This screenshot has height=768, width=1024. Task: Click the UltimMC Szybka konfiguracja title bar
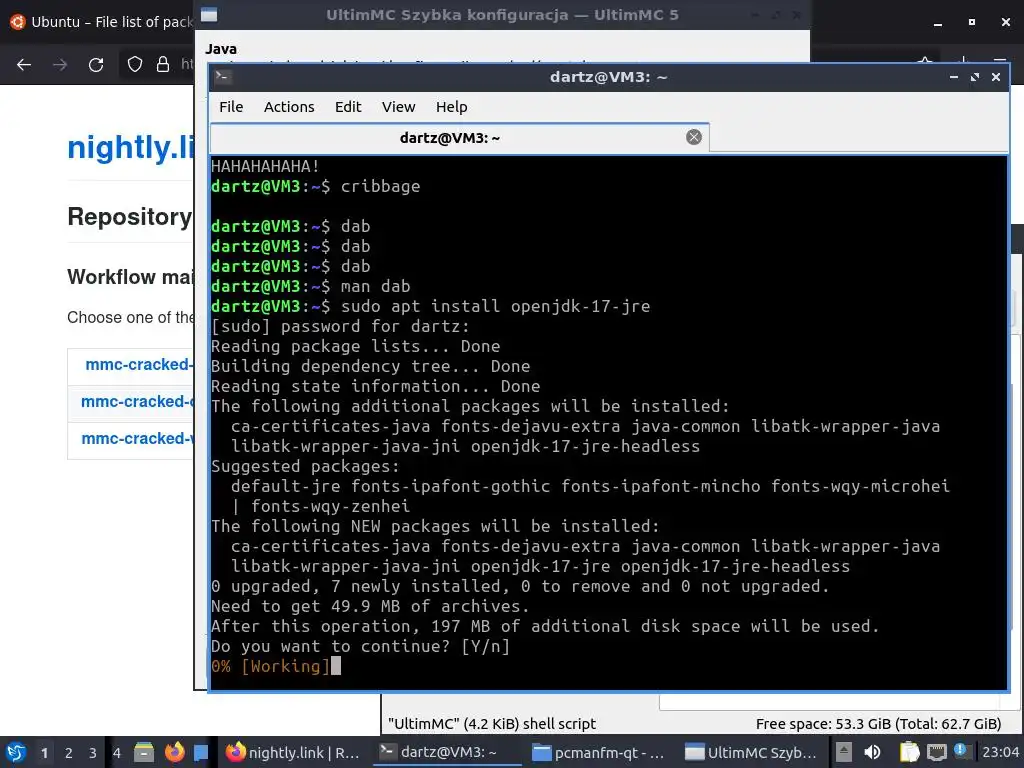502,14
